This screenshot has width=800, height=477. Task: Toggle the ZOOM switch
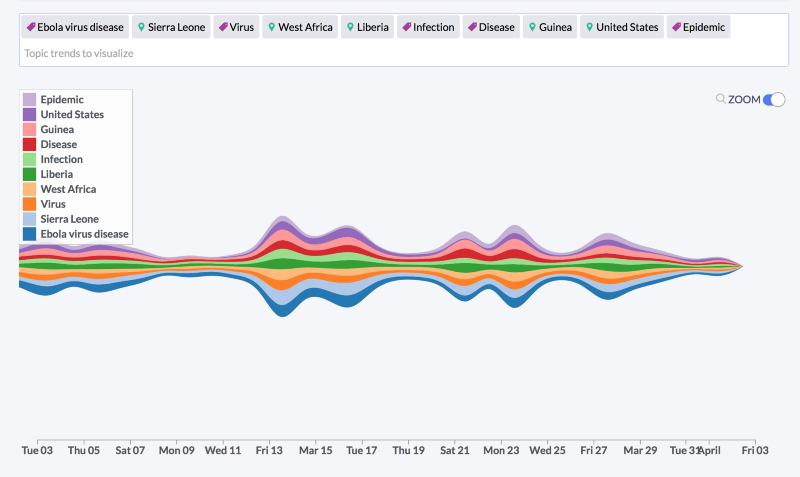click(x=773, y=99)
